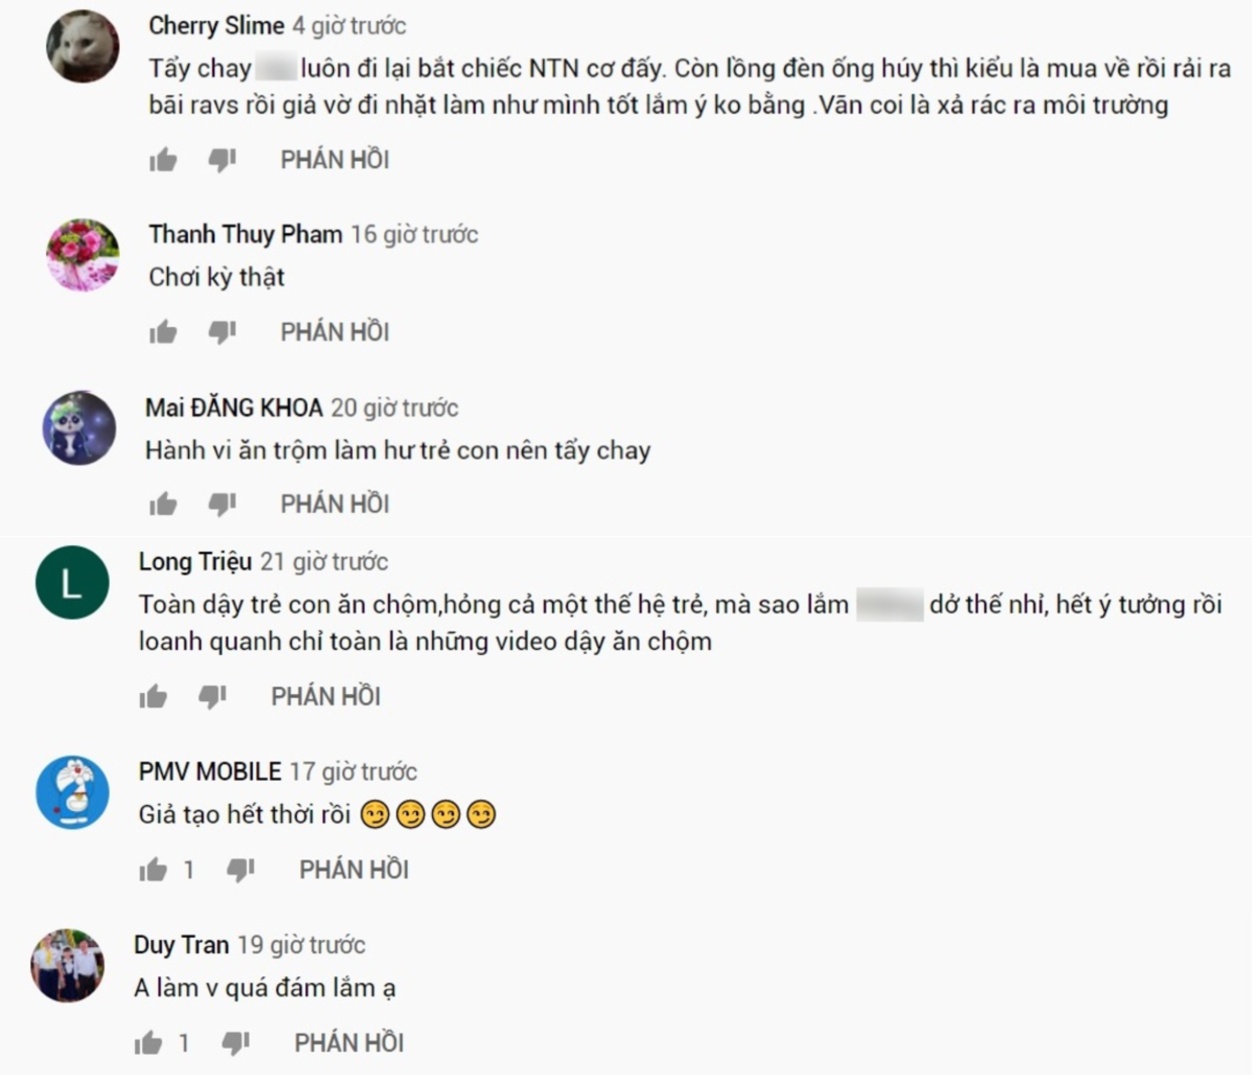Screen dimensions: 1252x1075
Task: Click PHÁN HỒI under Duy Tran's comment
Action: pos(348,1041)
